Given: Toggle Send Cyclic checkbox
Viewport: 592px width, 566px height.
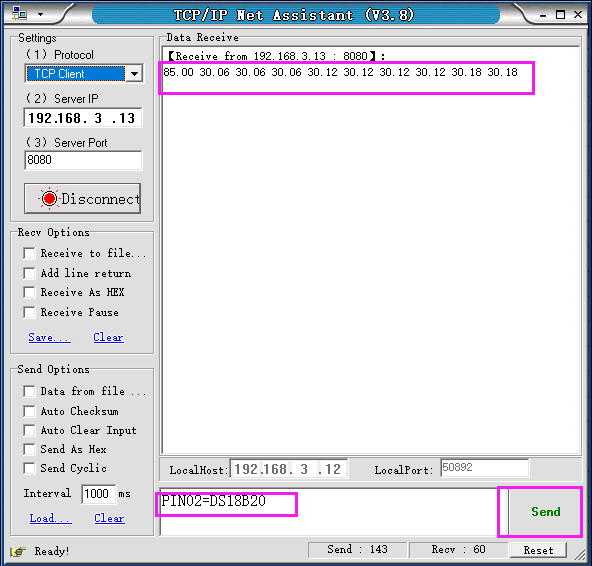Looking at the screenshot, I should coord(29,469).
